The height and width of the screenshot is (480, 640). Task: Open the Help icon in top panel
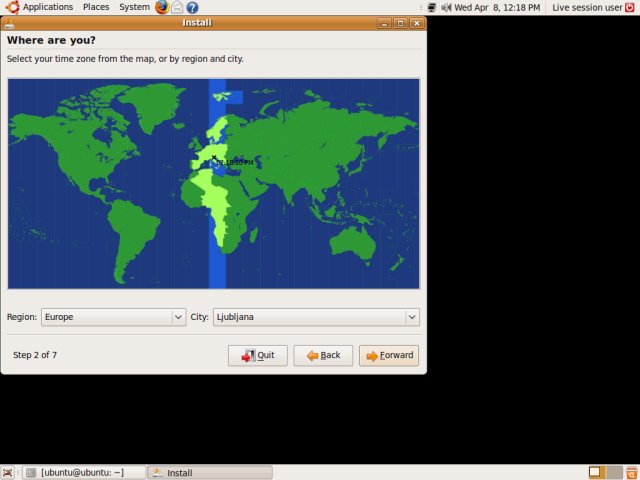(x=192, y=7)
